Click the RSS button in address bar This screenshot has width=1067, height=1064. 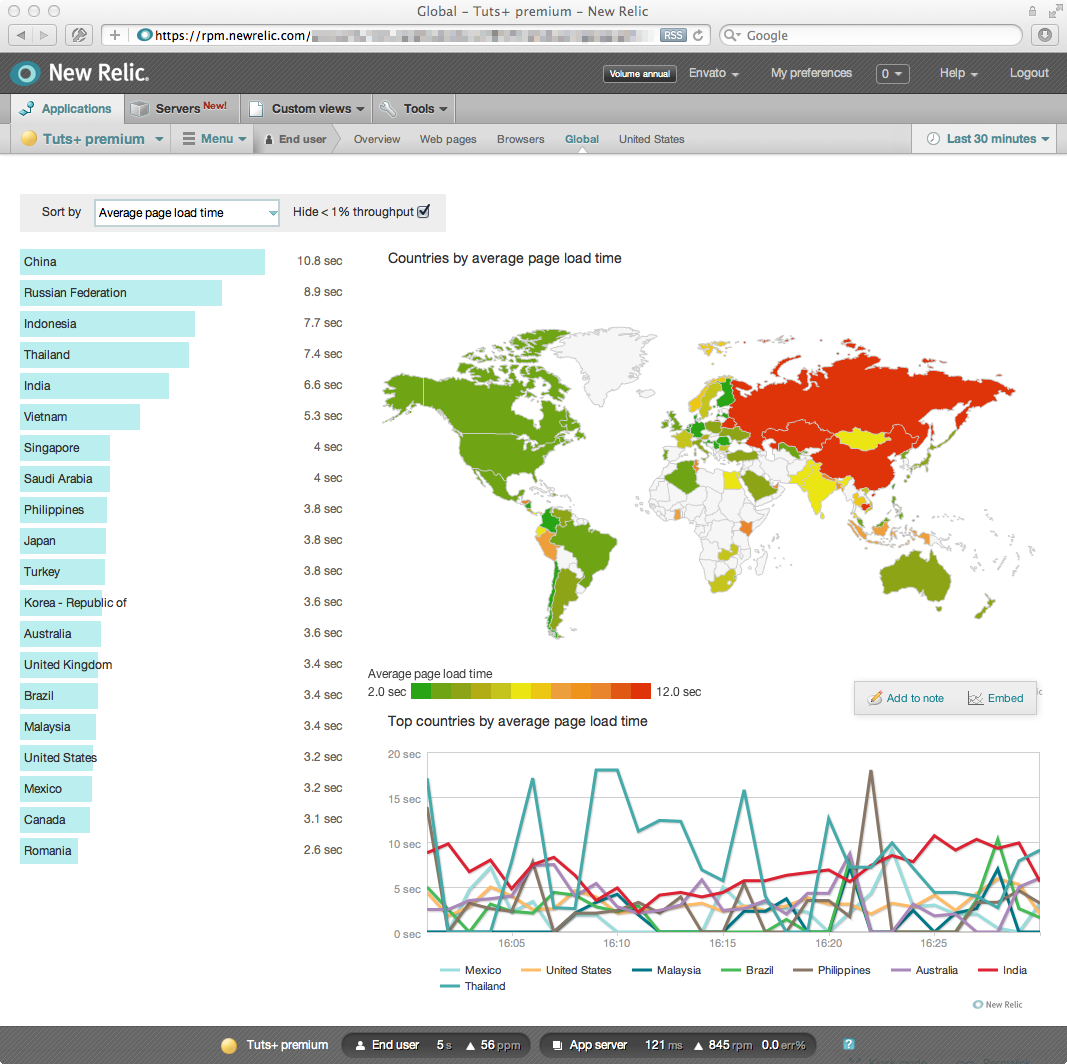point(672,35)
